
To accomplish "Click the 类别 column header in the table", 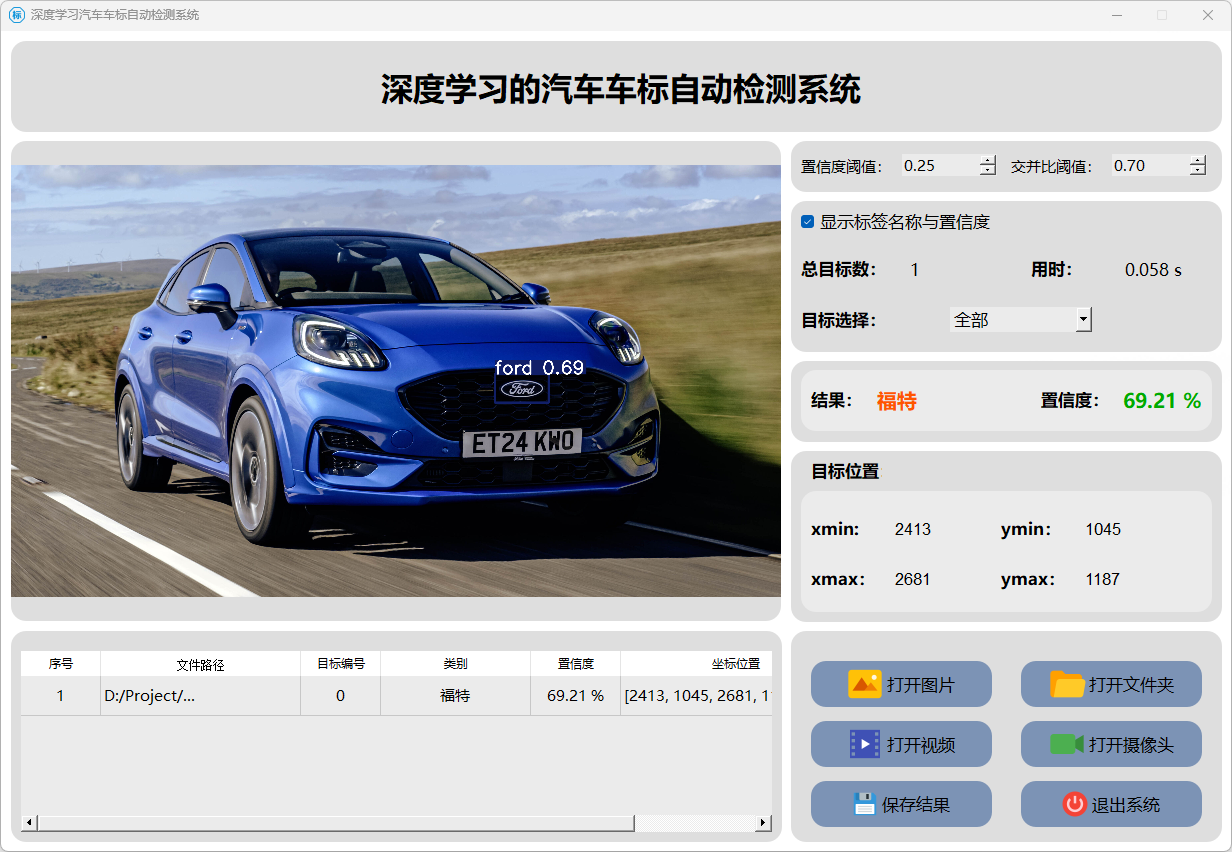I will pyautogui.click(x=455, y=664).
